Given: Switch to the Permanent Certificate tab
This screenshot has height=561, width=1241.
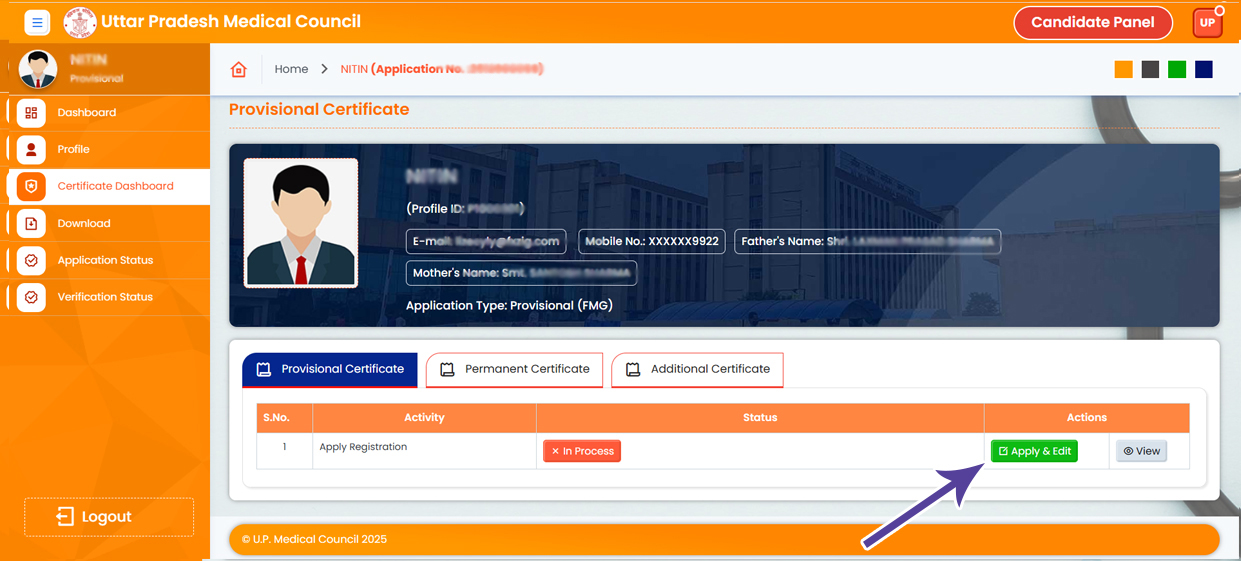Looking at the screenshot, I should (x=514, y=369).
